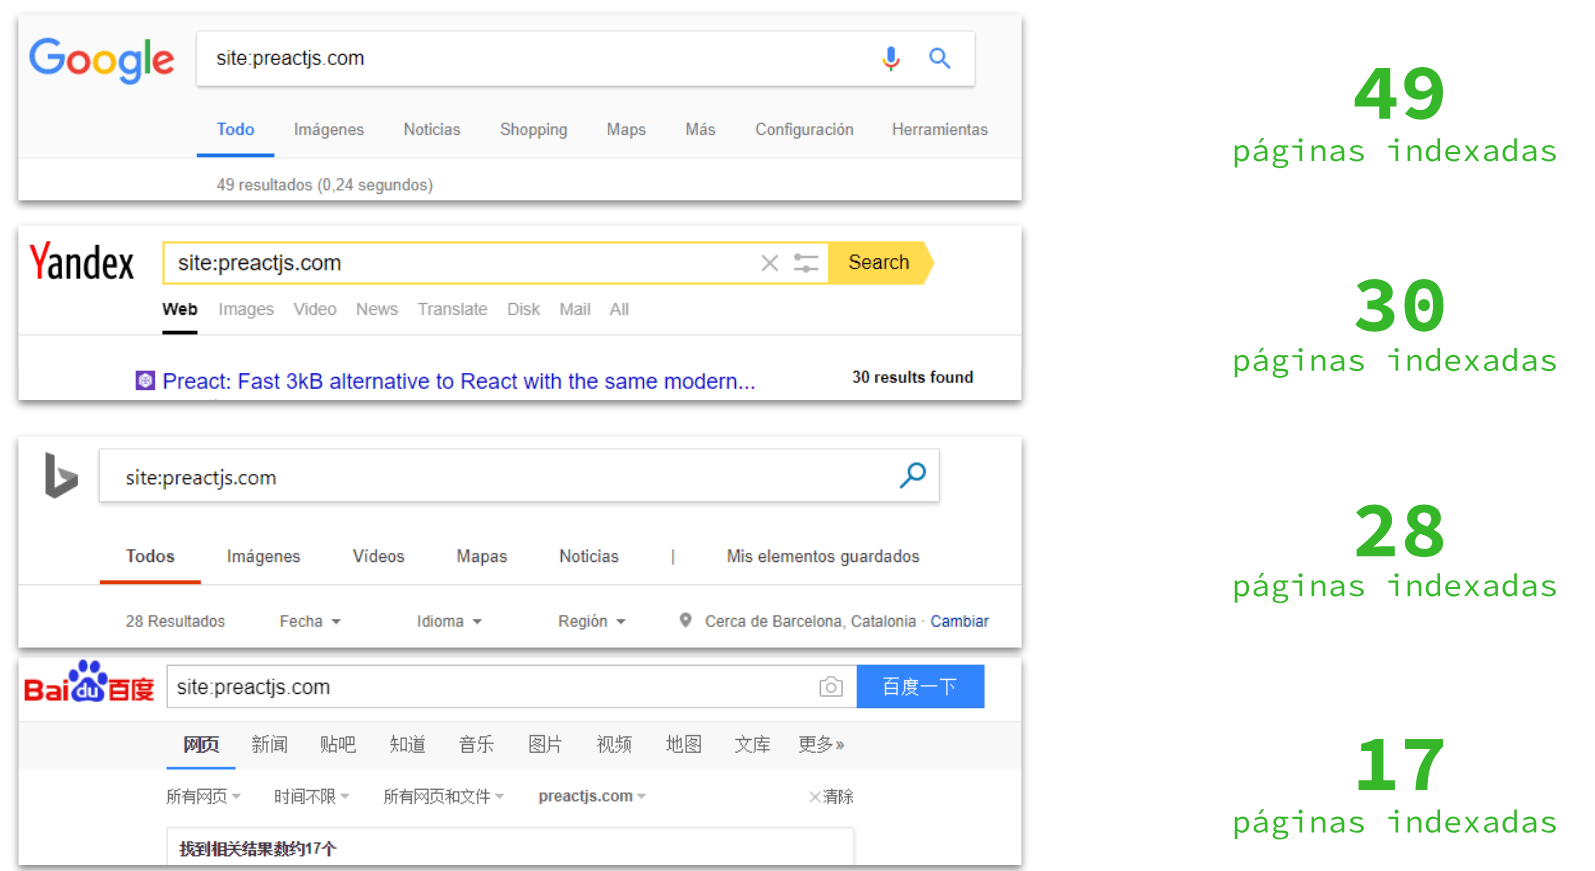The image size is (1595, 871).
Task: Switch to Baidu 贴吧 tab
Action: [338, 744]
